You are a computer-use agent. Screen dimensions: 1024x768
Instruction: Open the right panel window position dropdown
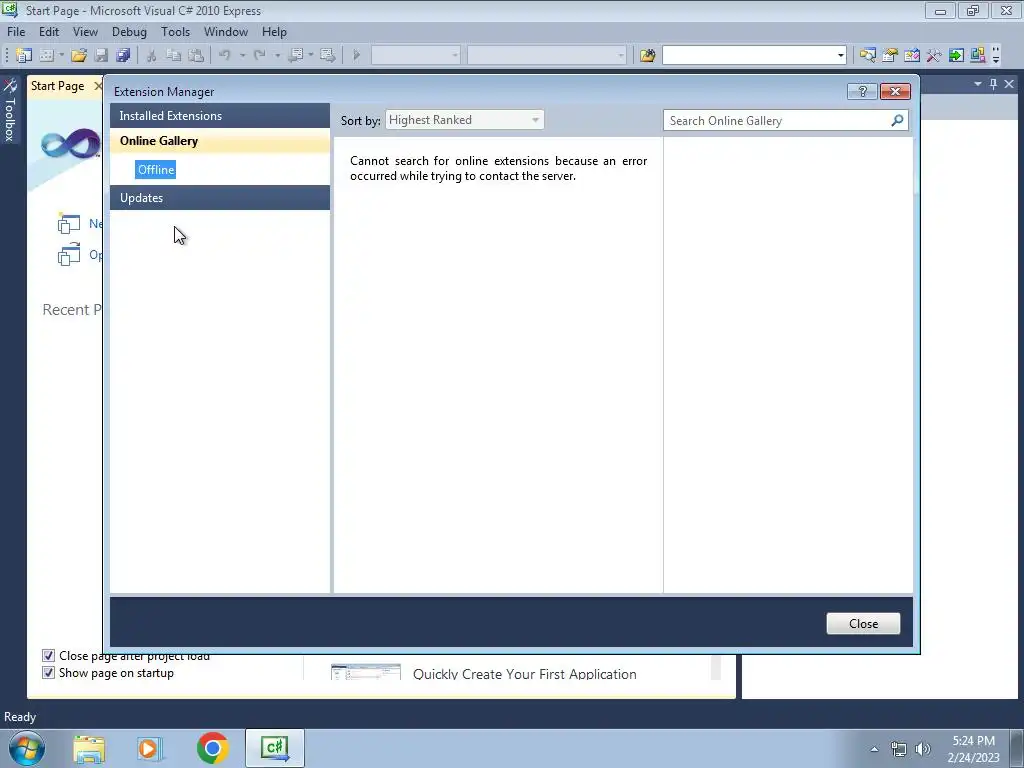[978, 84]
